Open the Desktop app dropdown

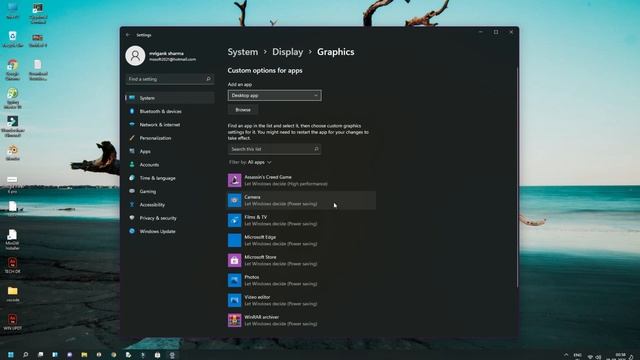274,96
